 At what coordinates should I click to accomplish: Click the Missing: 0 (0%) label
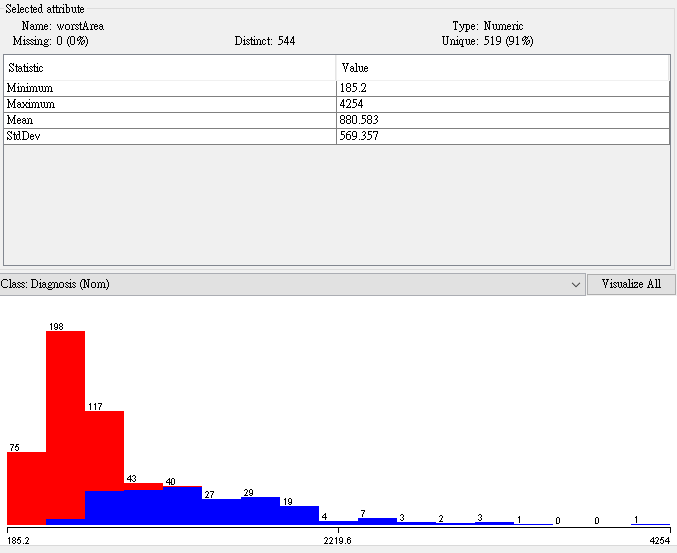51,41
